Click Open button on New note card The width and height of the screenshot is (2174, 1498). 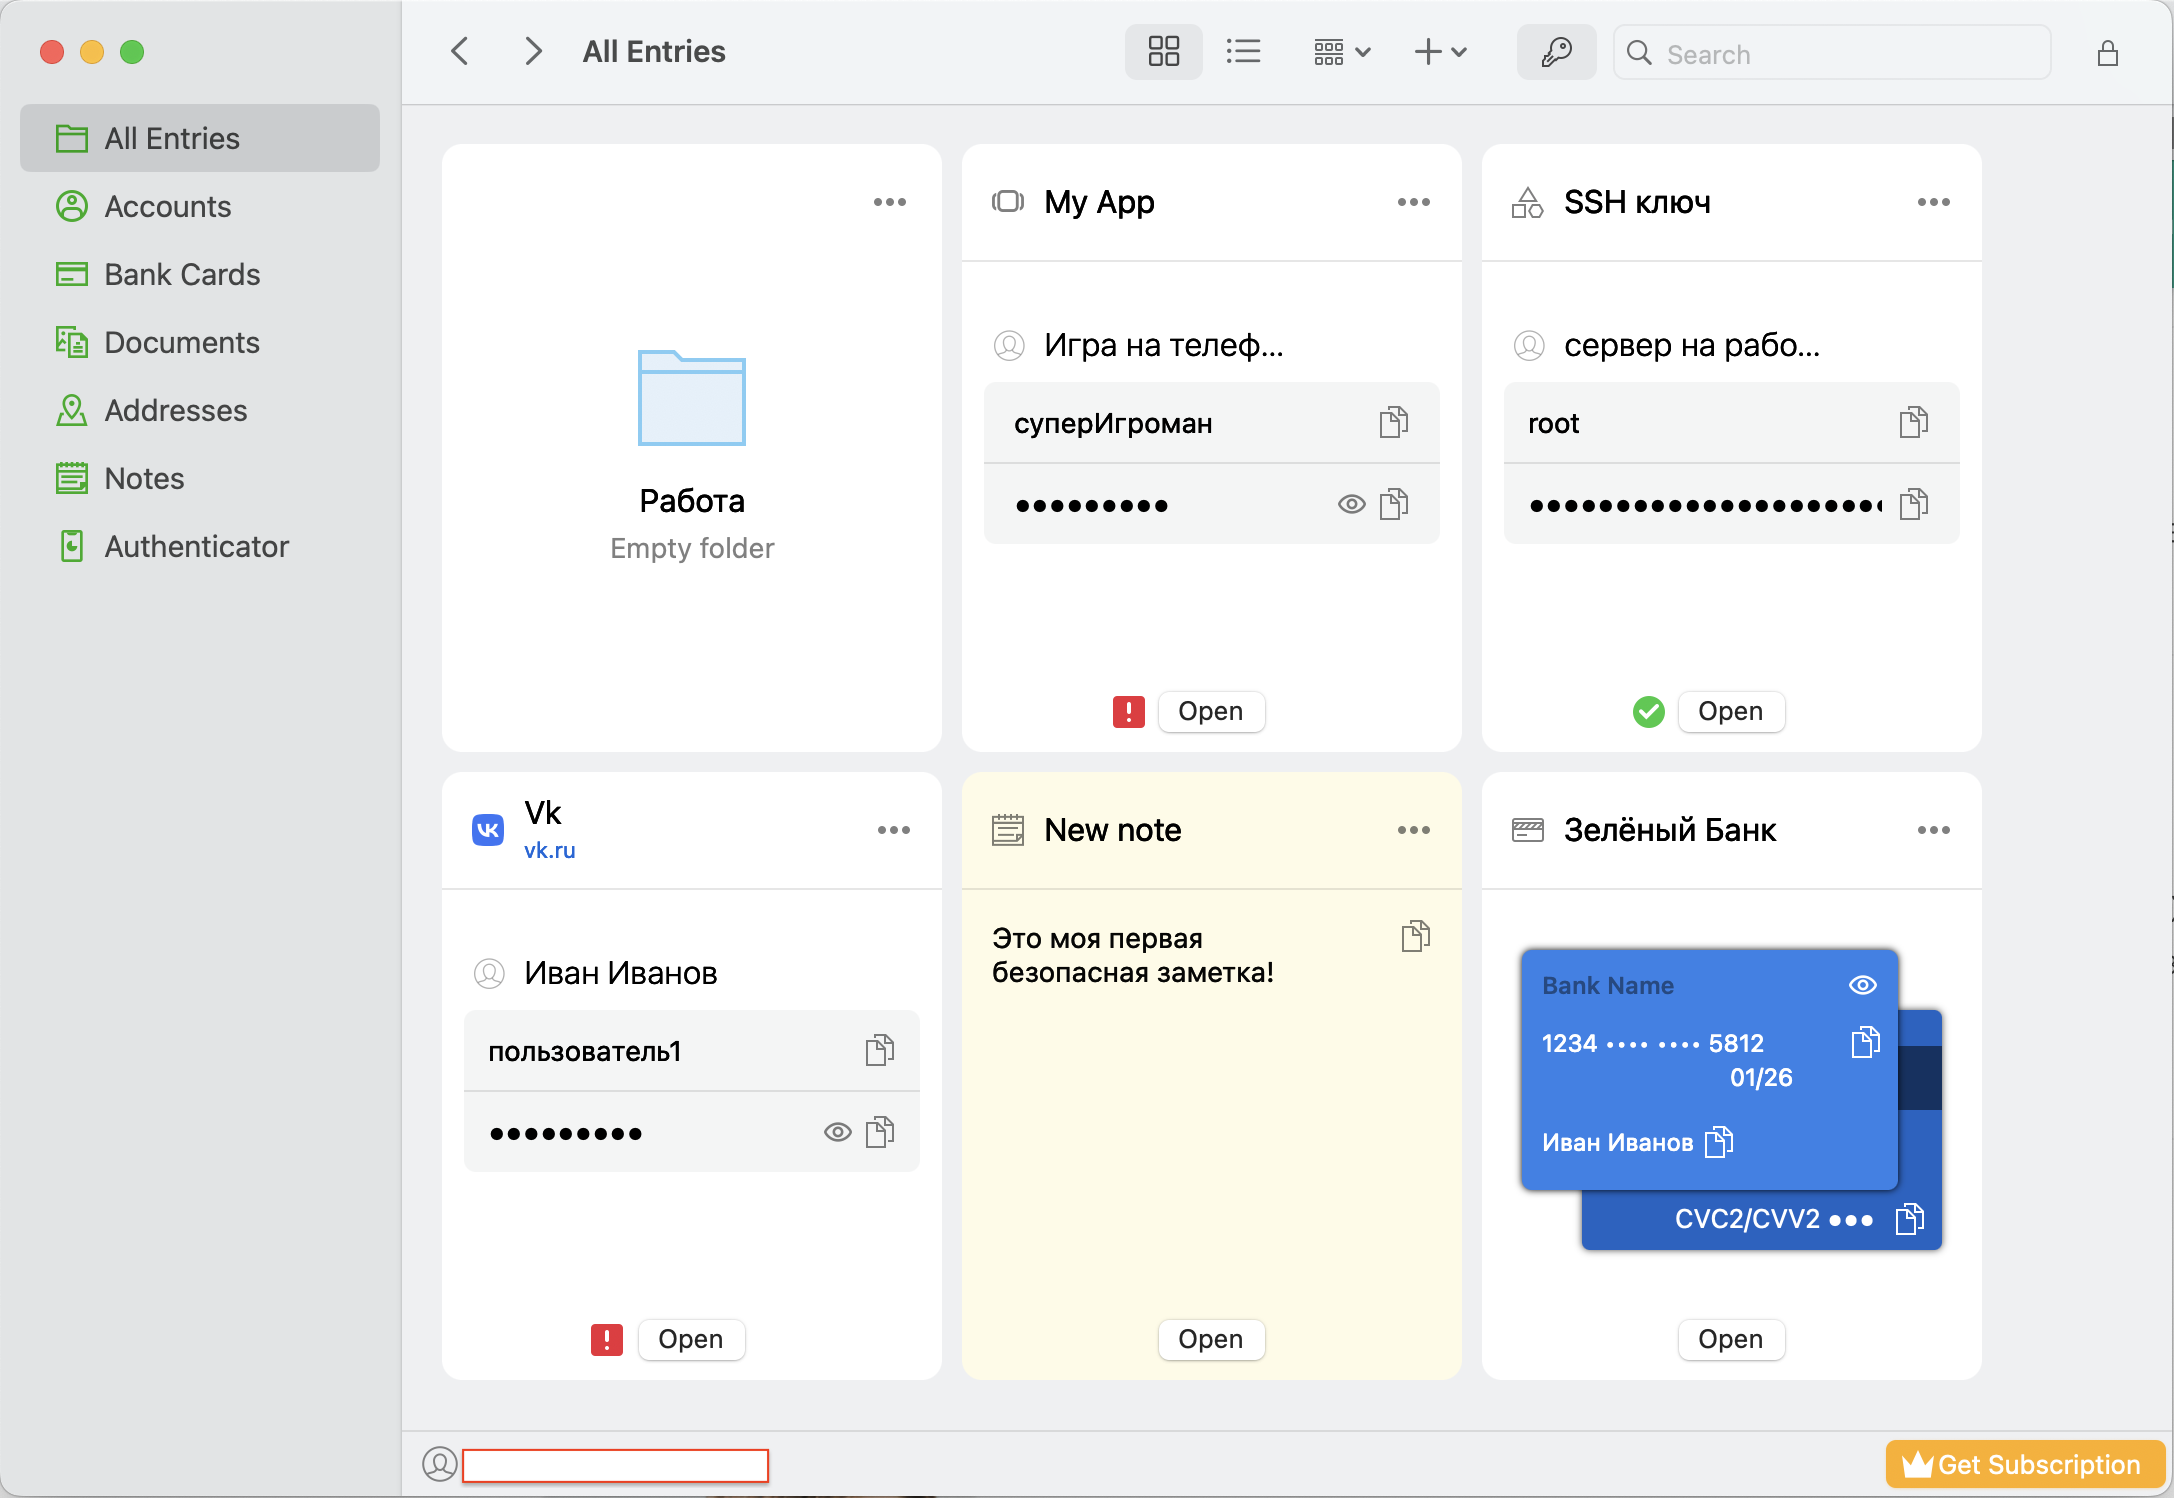click(x=1211, y=1339)
